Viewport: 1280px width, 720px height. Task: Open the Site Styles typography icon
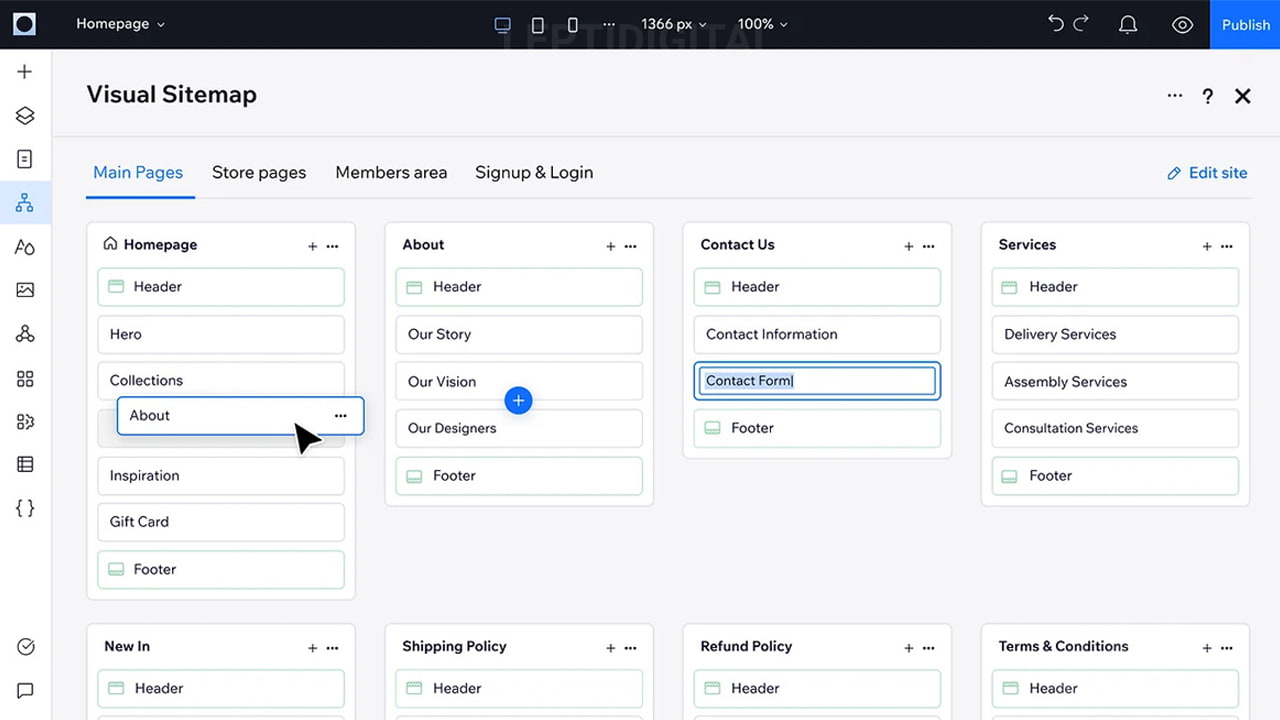coord(25,247)
